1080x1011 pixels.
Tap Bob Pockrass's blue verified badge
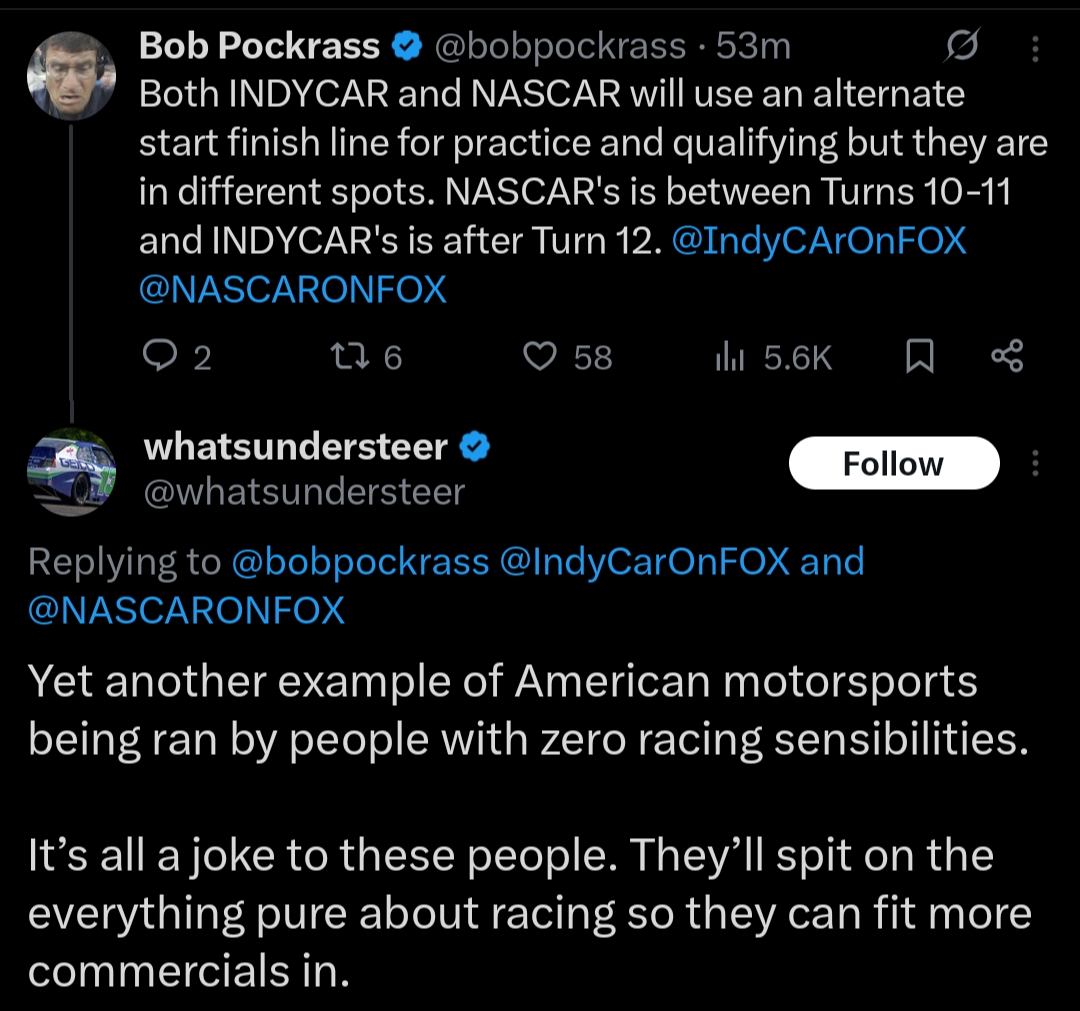(x=405, y=46)
